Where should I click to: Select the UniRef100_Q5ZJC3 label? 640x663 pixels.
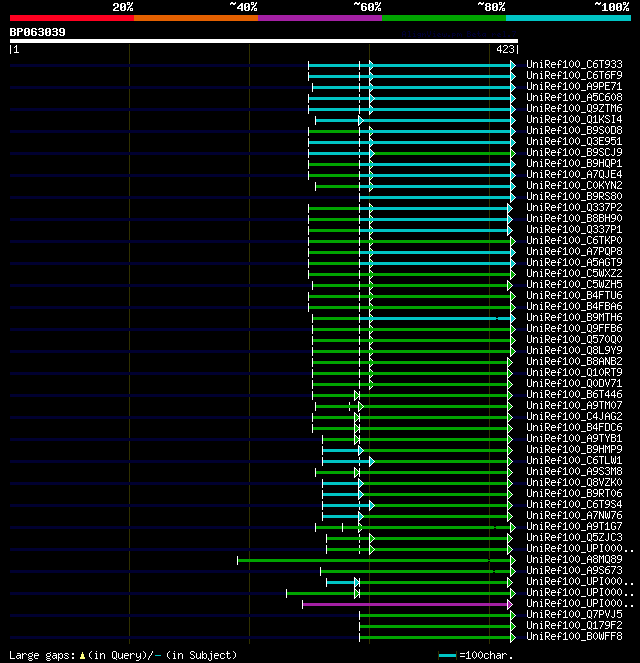574,537
